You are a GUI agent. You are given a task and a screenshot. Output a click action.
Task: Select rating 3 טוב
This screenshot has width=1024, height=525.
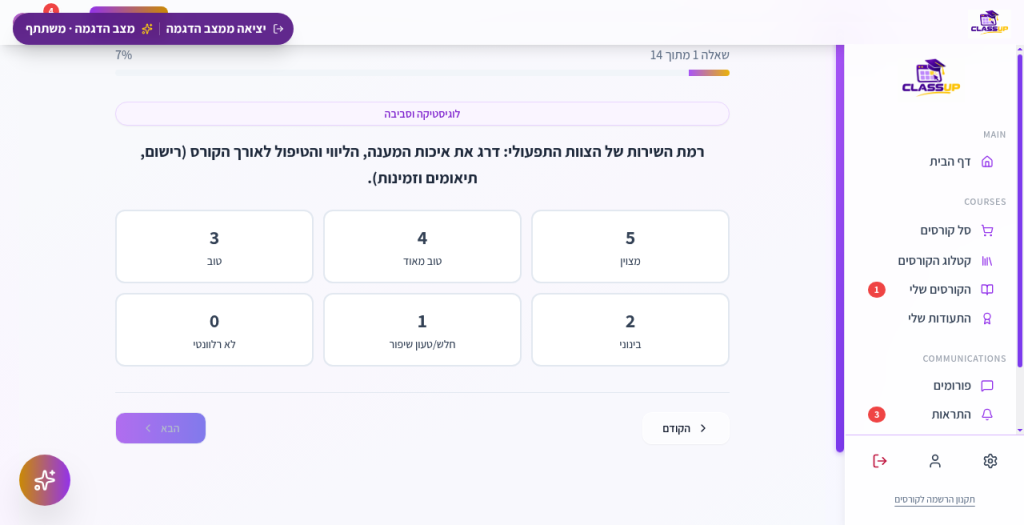(214, 246)
